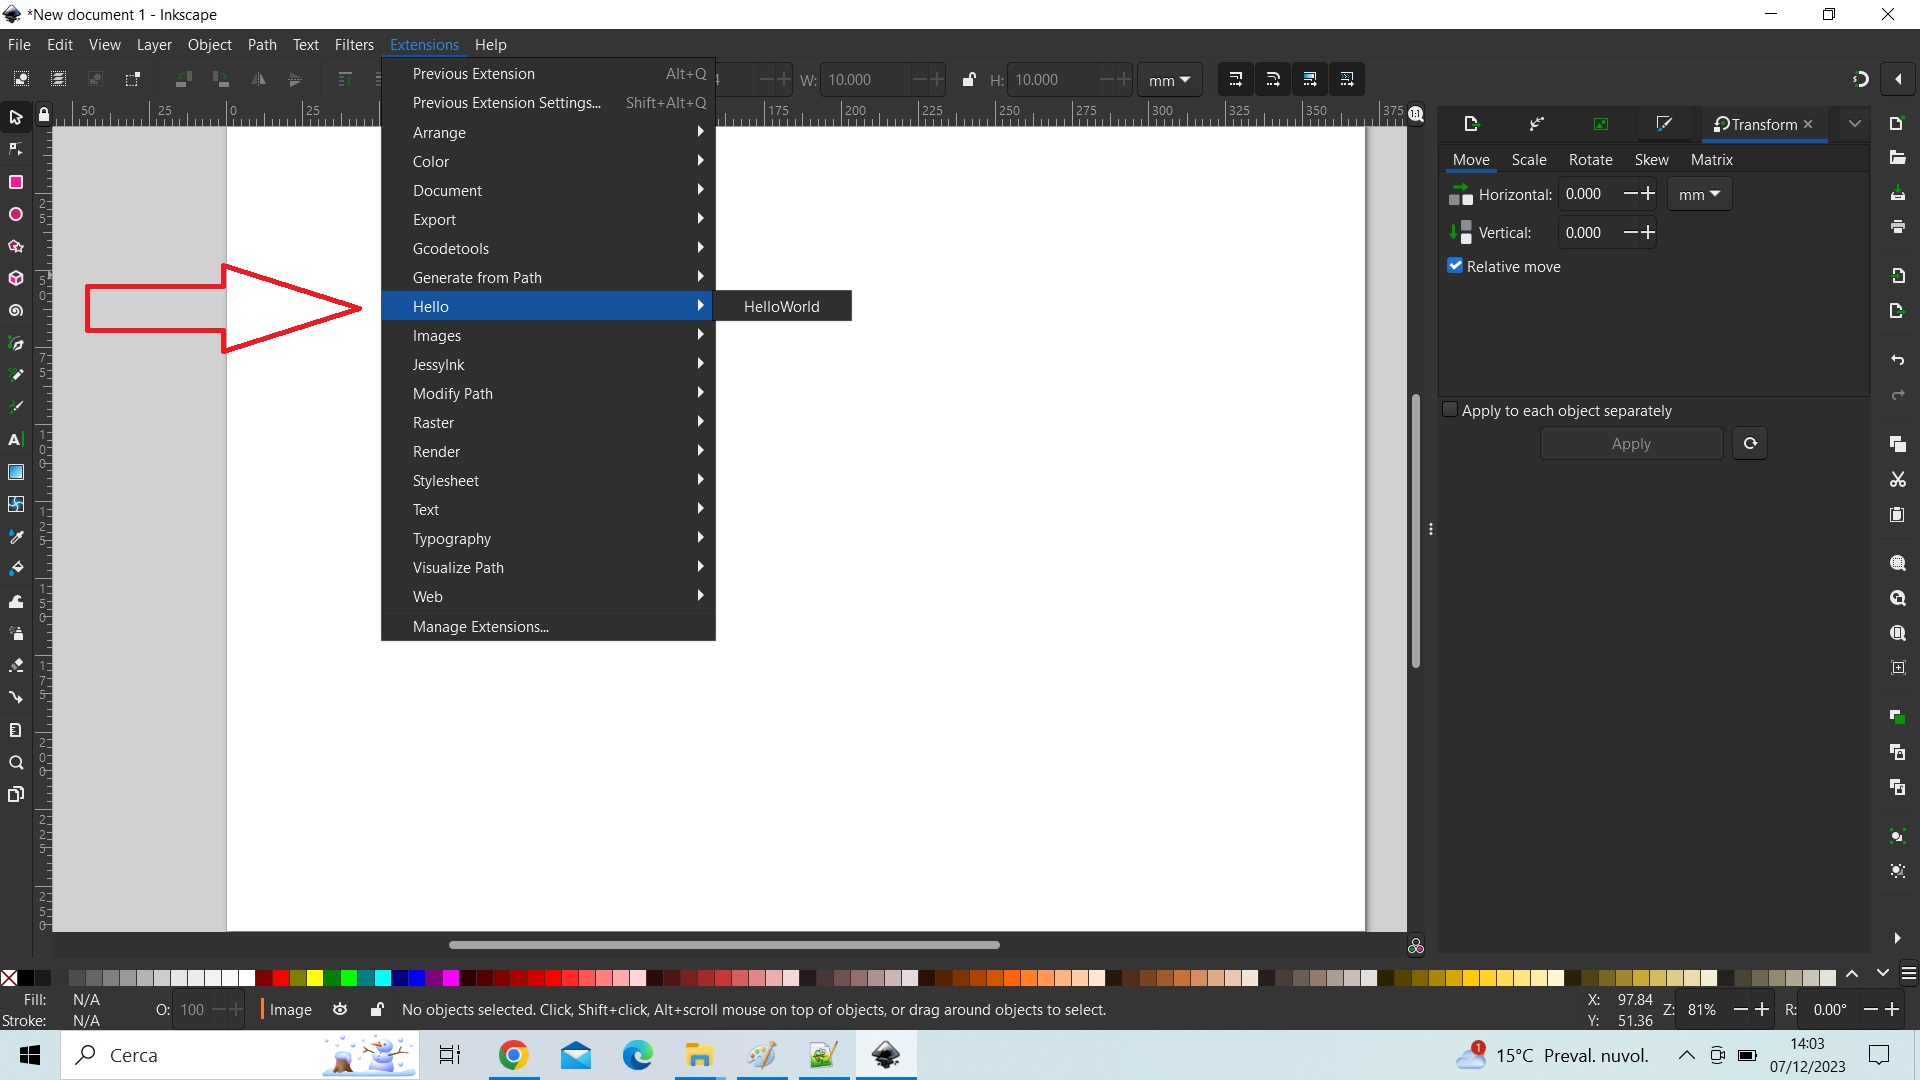Click the Cut scissors icon
1920x1080 pixels.
[x=1897, y=480]
